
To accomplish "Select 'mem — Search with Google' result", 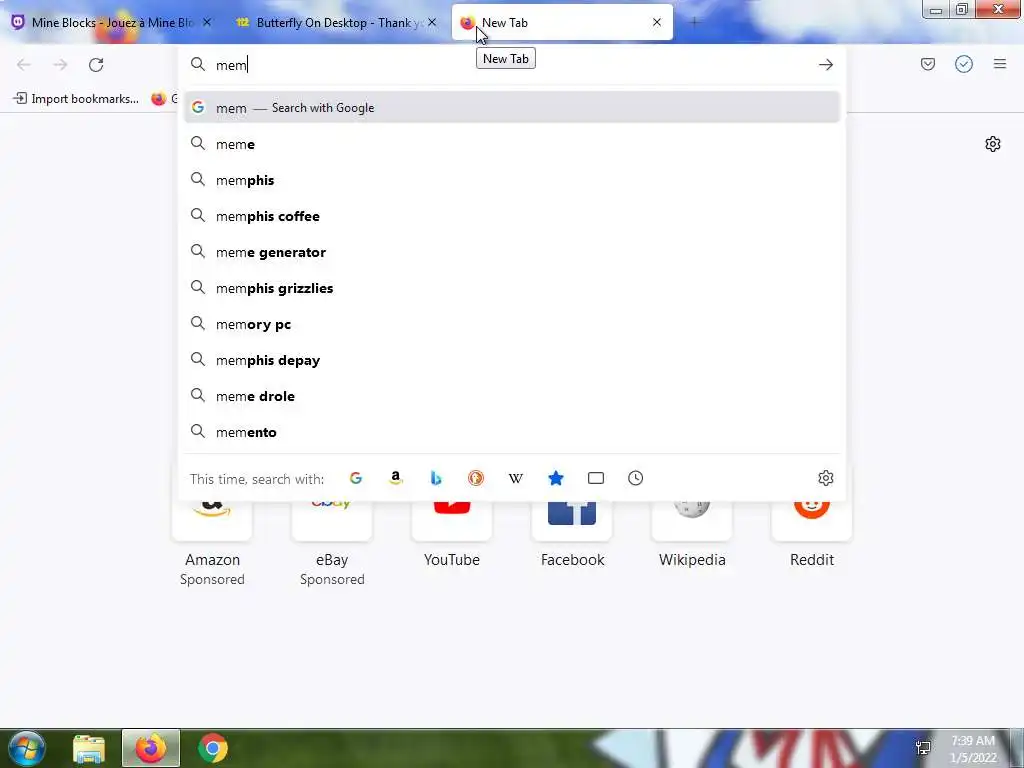I will (x=512, y=108).
